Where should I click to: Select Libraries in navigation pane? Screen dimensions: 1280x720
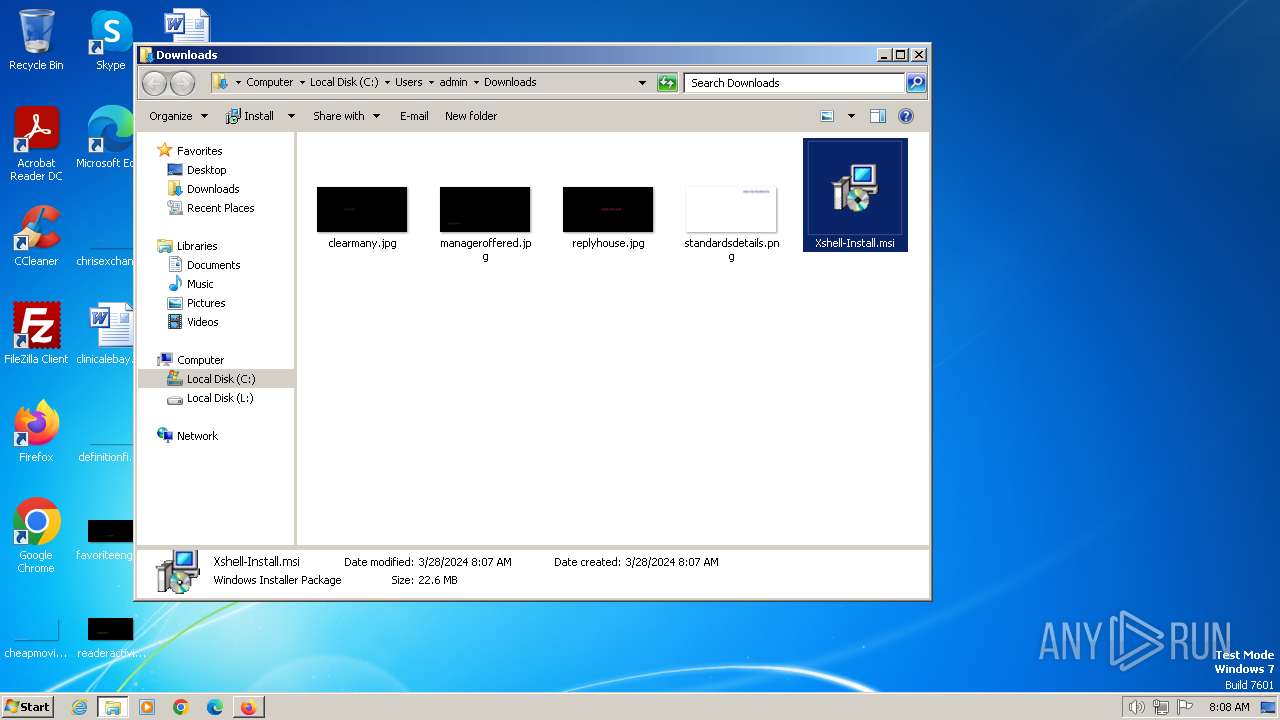pos(197,246)
